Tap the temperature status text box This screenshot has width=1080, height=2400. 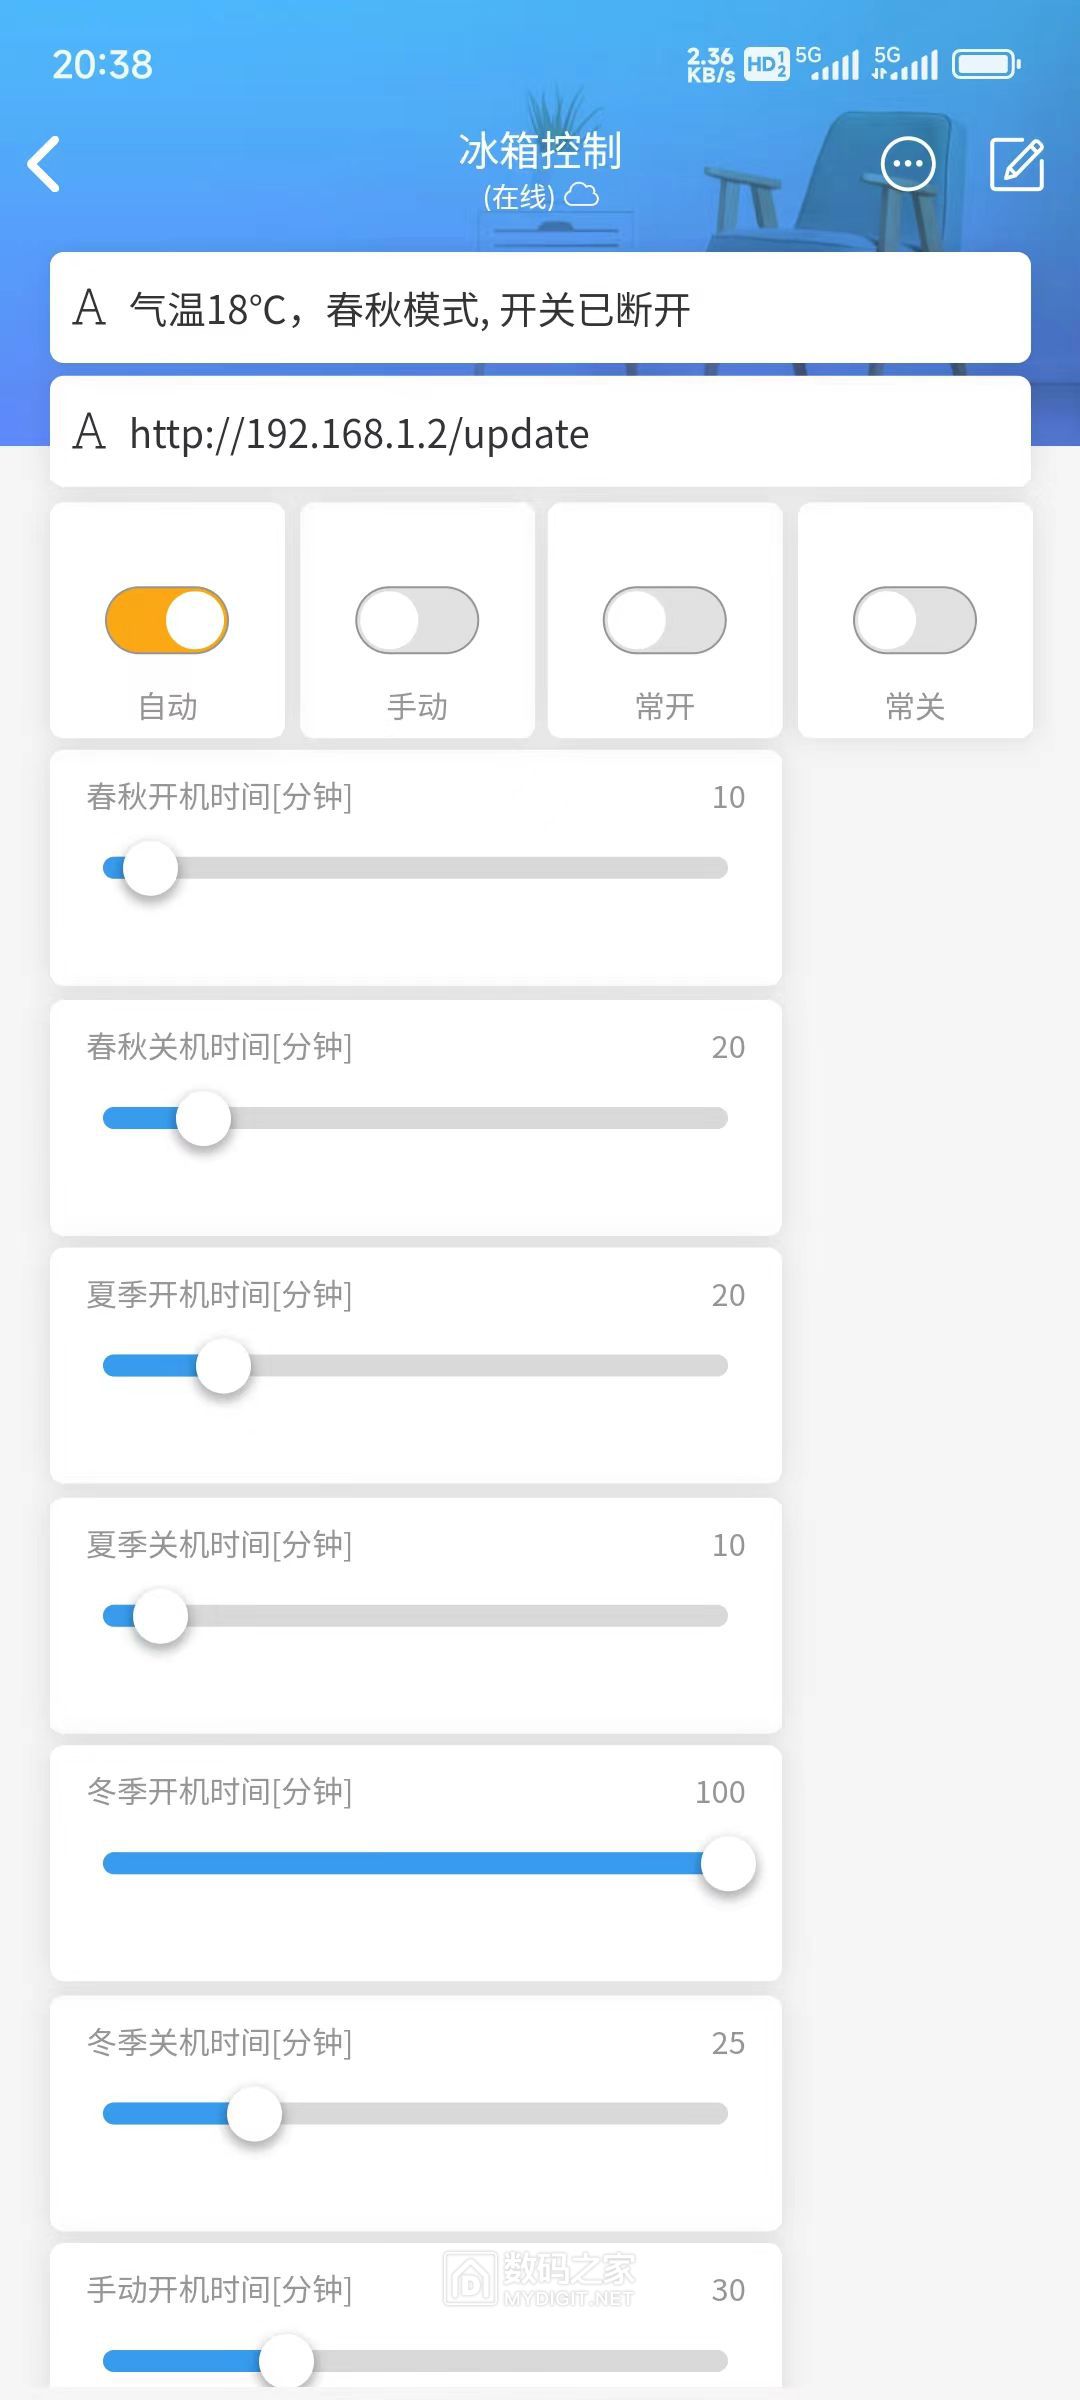(x=540, y=308)
